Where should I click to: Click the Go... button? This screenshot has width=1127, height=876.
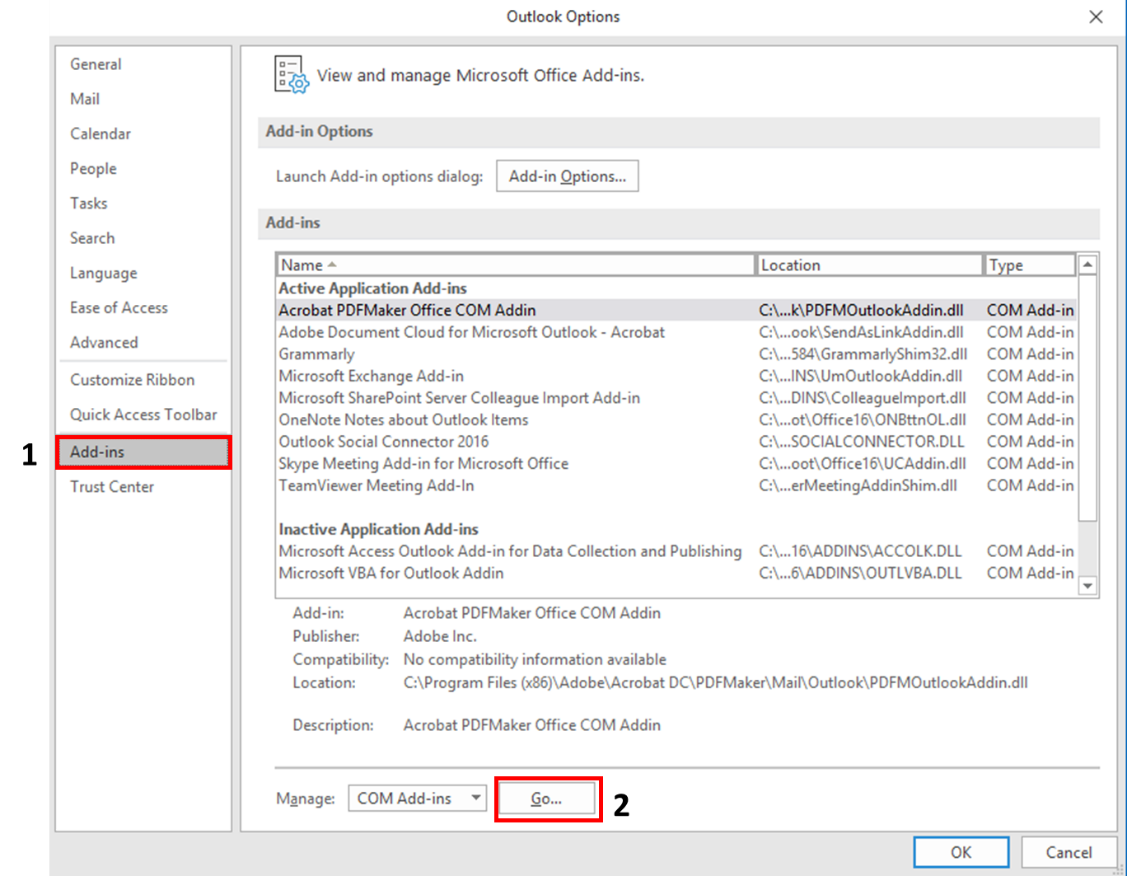coord(546,798)
